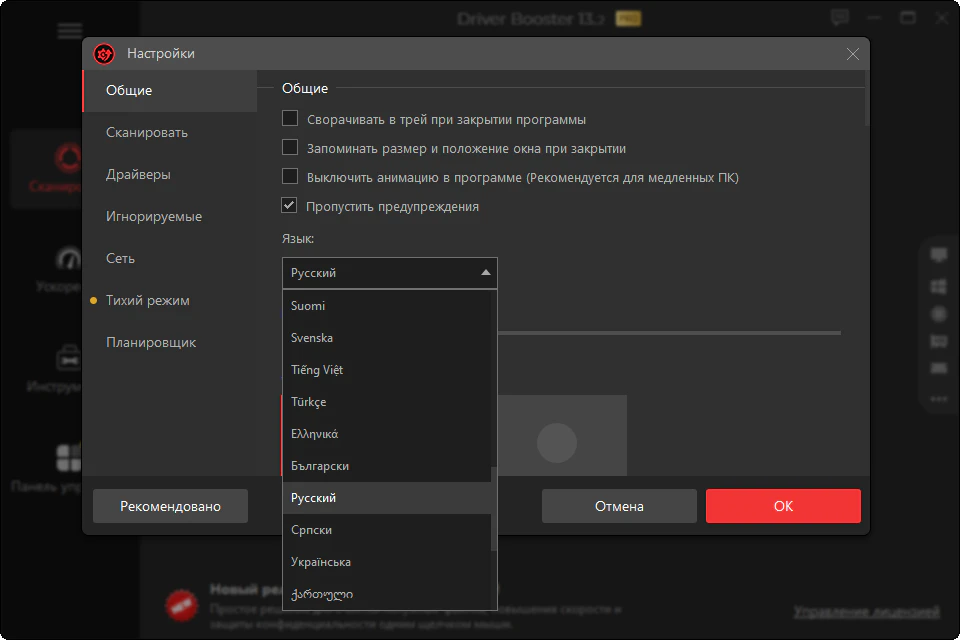The width and height of the screenshot is (960, 640).
Task: Click the language list scrollbar thumb
Action: click(493, 508)
